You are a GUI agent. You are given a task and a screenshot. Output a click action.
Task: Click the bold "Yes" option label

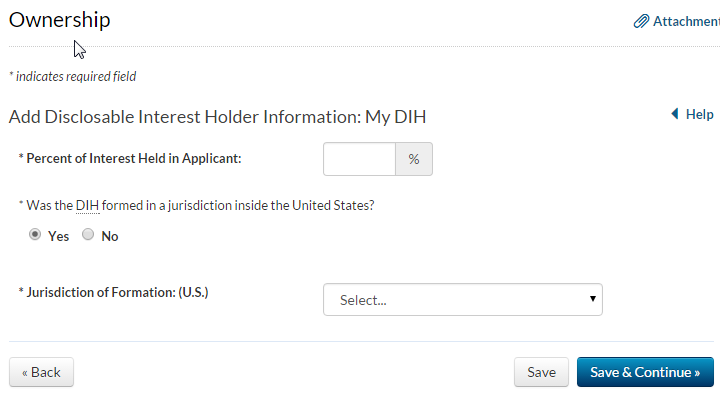(58, 236)
